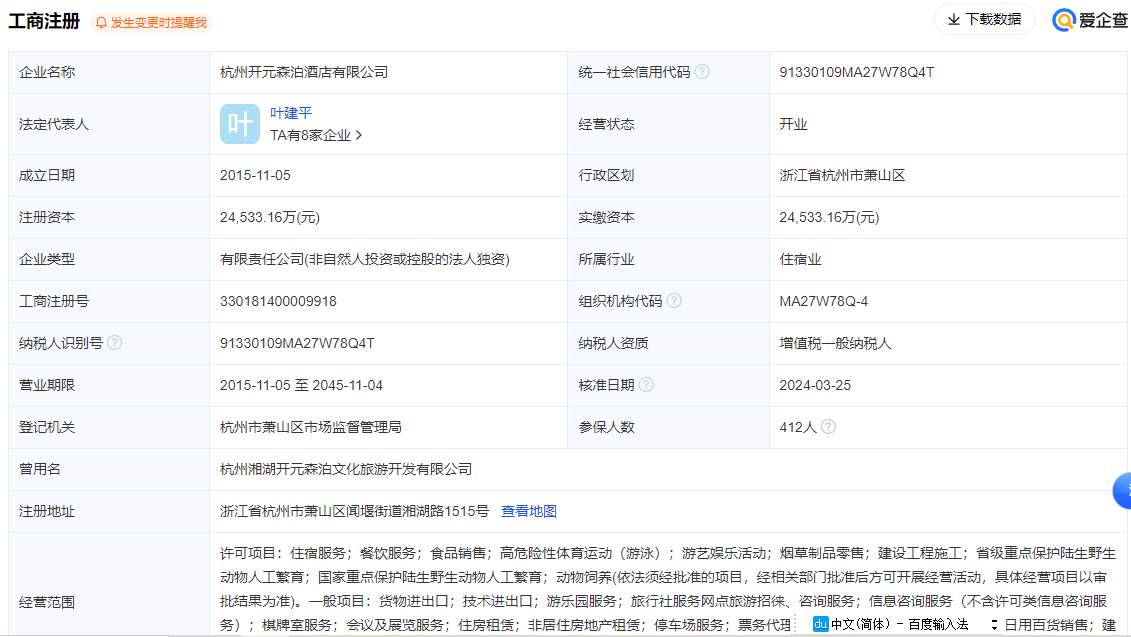Open help icon next to 组织机构代码
The width and height of the screenshot is (1131, 637).
[x=674, y=301]
